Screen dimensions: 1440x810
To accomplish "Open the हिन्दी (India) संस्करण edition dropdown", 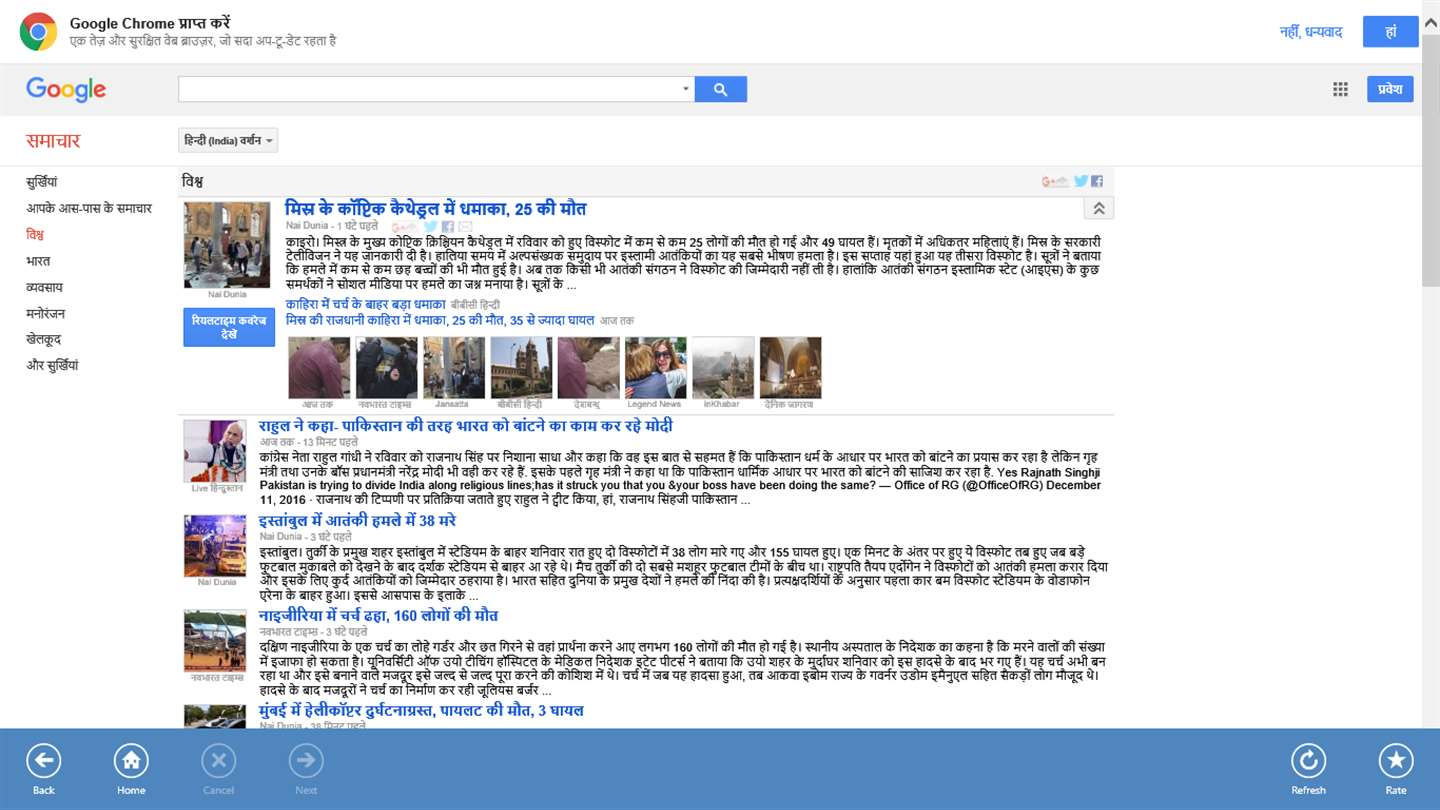I will coord(228,141).
